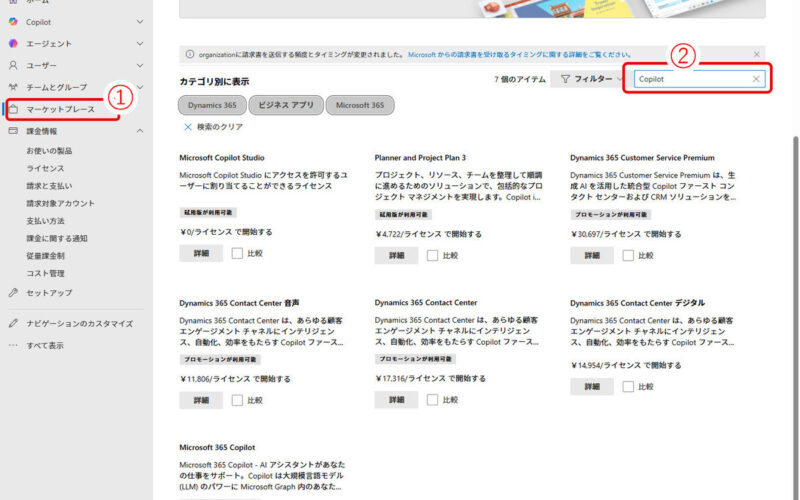The width and height of the screenshot is (800, 500).
Task: Open 詳細 for Dynamics 365 Customer Service Premium
Action: (592, 256)
